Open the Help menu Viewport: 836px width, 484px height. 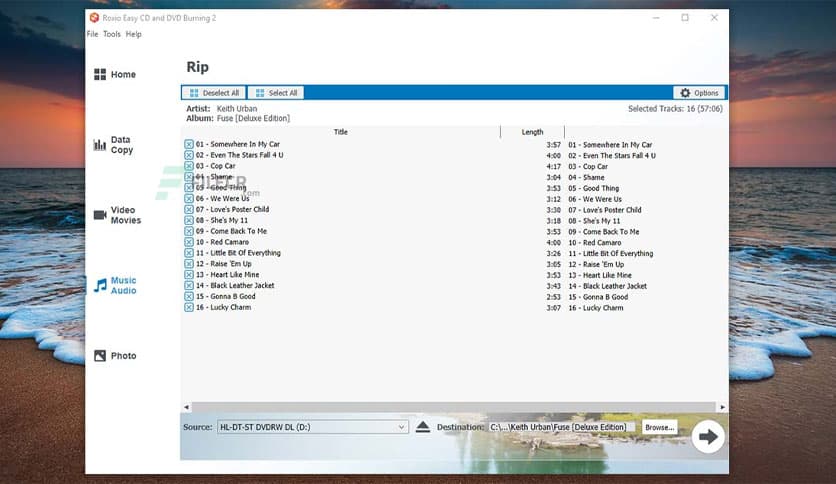pos(133,34)
